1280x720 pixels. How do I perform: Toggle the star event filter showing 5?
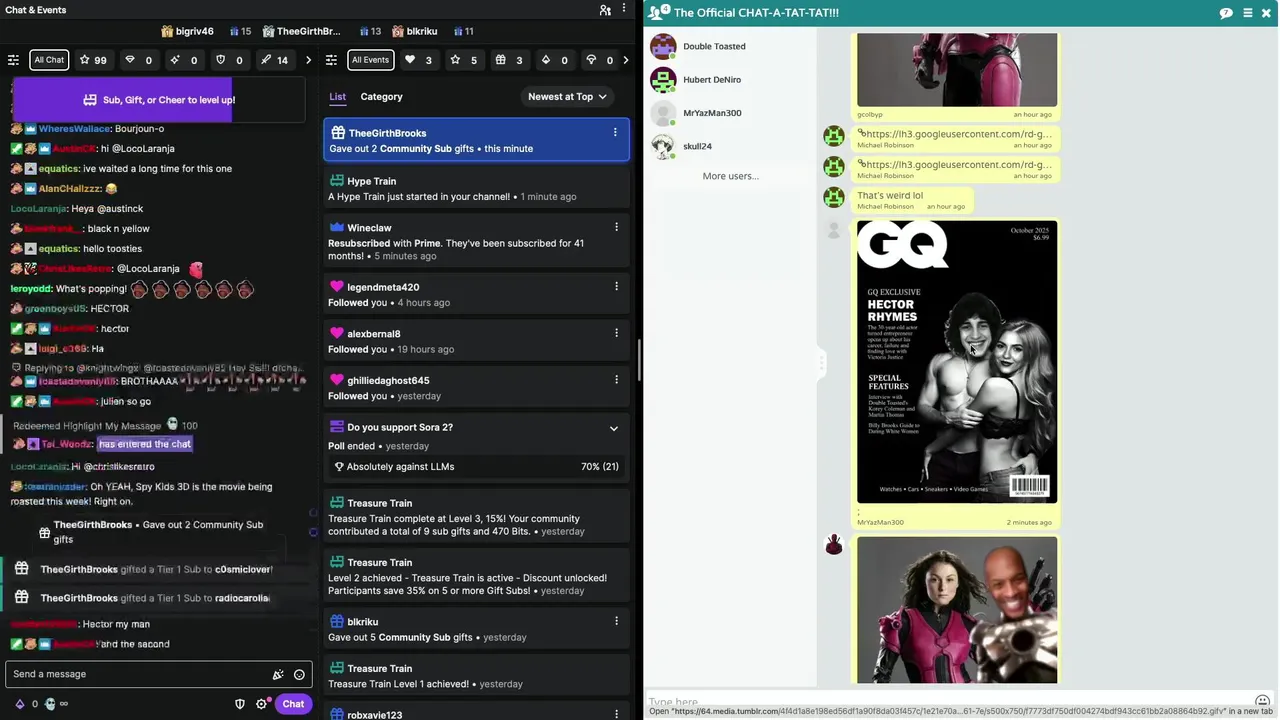[x=464, y=60]
